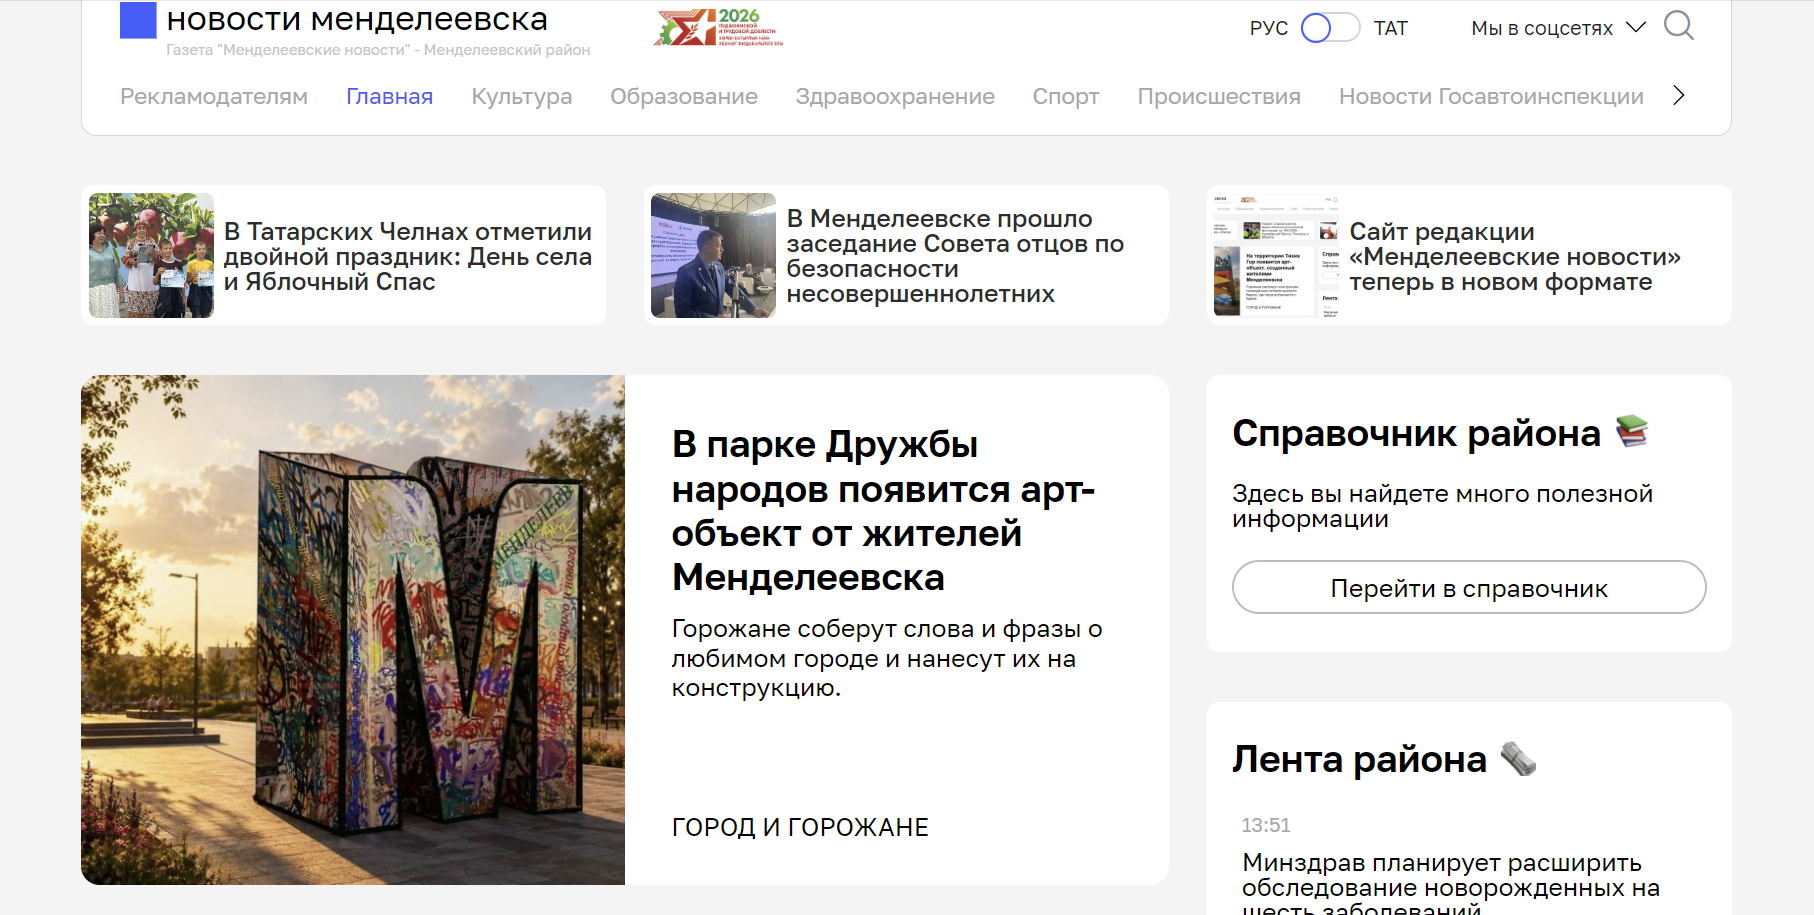Click the Лента района heading

1359,759
